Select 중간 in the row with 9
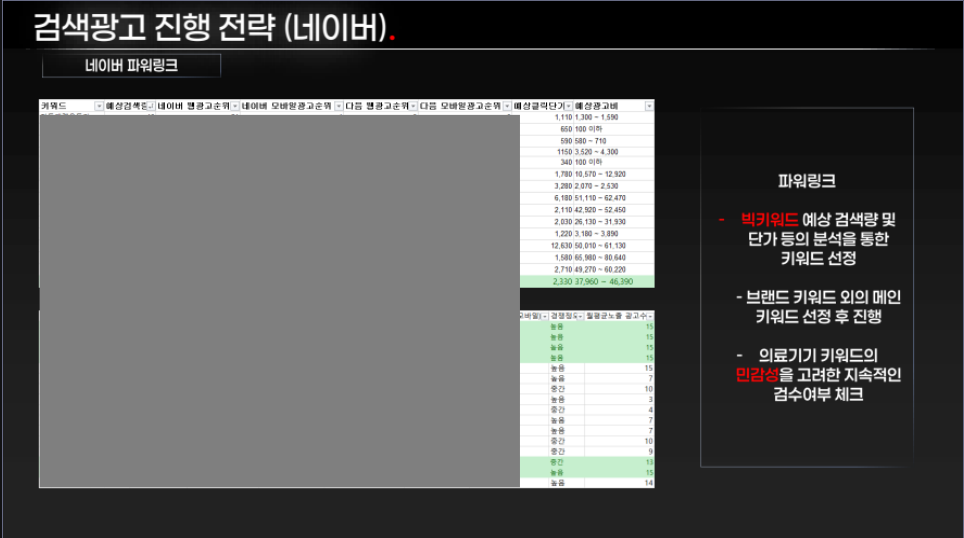 (x=557, y=452)
